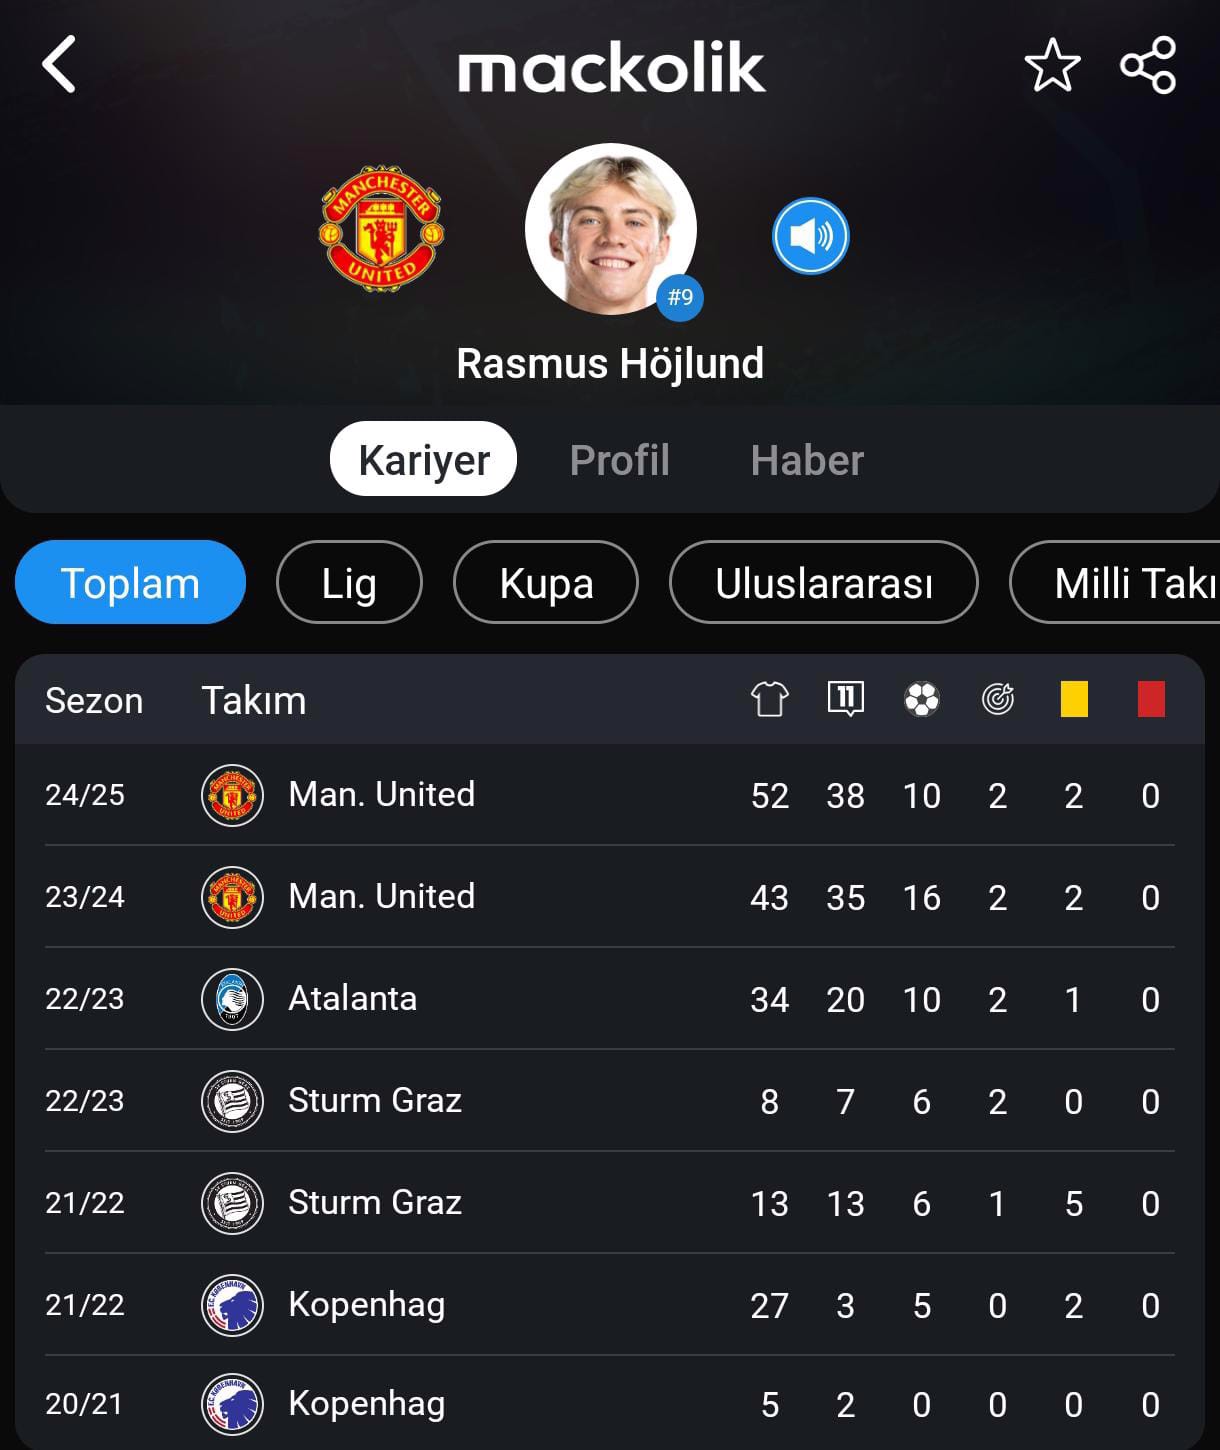Filter stats by Kupa
This screenshot has height=1450, width=1220.
pos(546,583)
